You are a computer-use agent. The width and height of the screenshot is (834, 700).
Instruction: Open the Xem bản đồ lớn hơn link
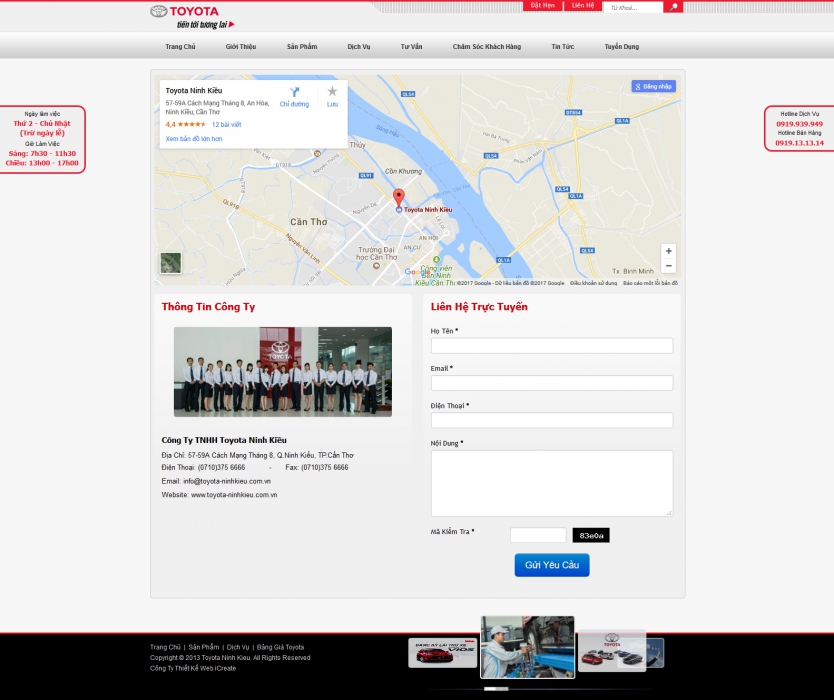tap(194, 139)
